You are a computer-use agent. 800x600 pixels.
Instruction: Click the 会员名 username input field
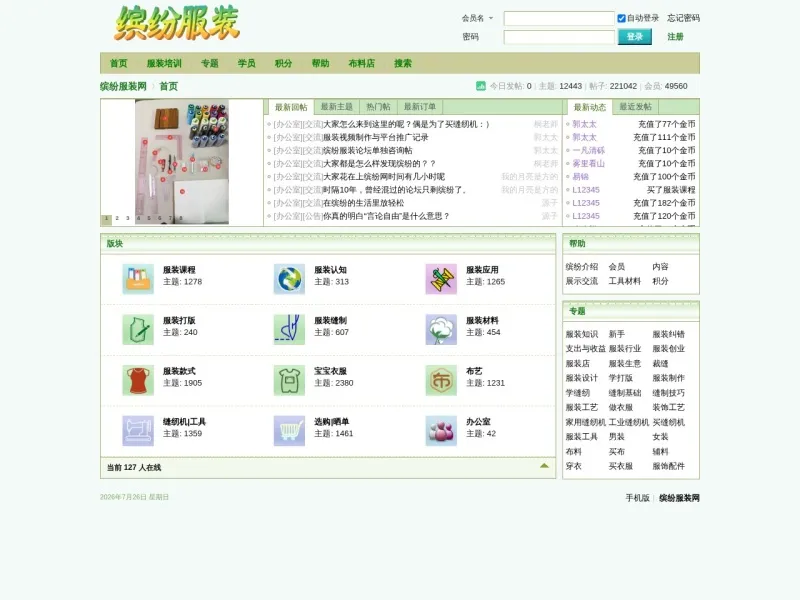(x=559, y=18)
